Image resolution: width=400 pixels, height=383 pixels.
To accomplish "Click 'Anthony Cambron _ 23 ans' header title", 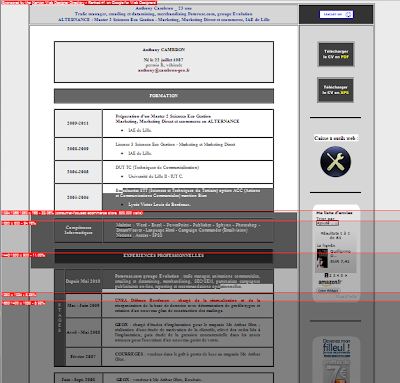I will coord(163,8).
